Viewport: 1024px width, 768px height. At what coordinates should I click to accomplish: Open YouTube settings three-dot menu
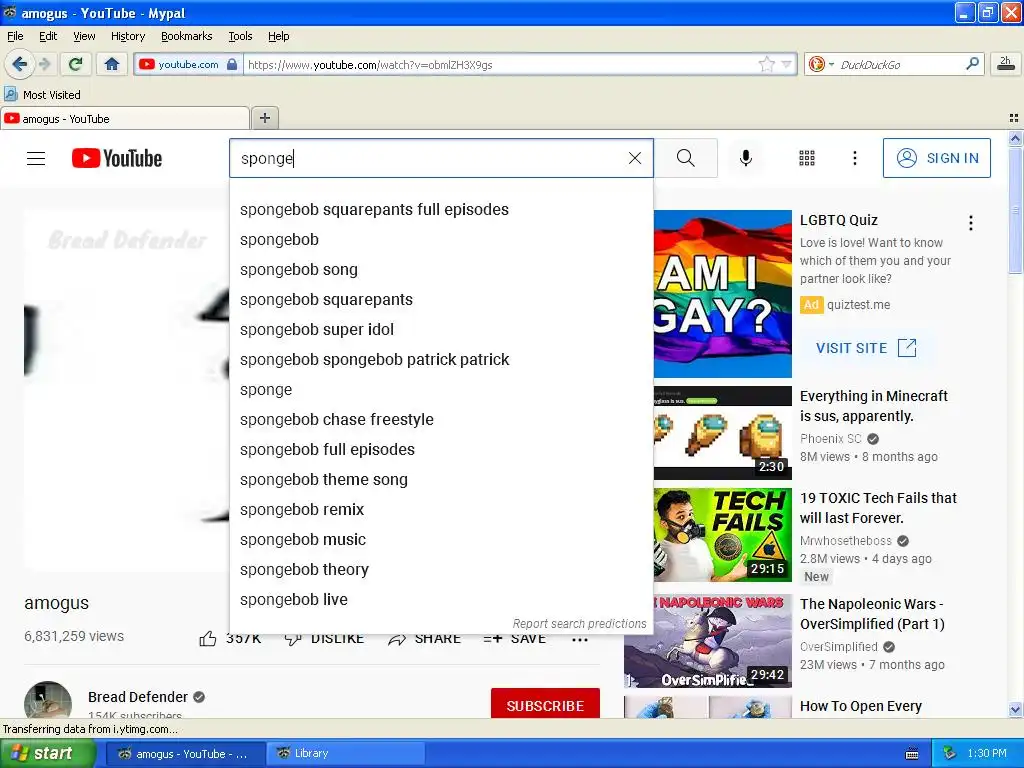point(854,158)
